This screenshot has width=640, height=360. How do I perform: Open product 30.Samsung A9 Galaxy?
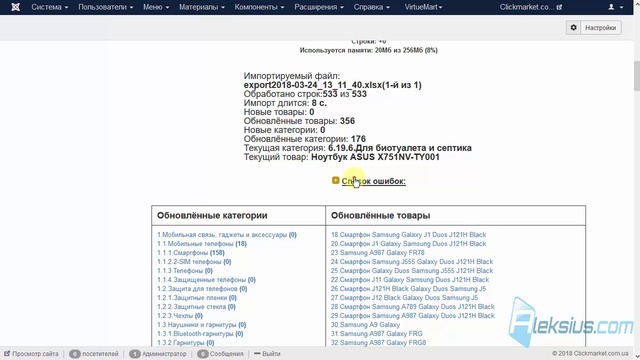pos(365,324)
